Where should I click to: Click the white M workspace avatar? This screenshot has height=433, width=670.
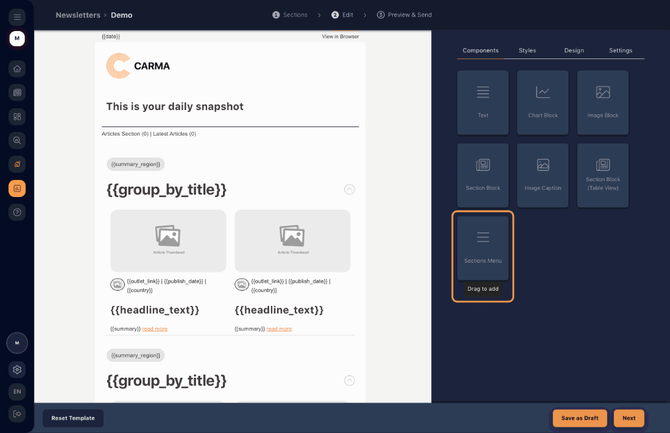(17, 38)
